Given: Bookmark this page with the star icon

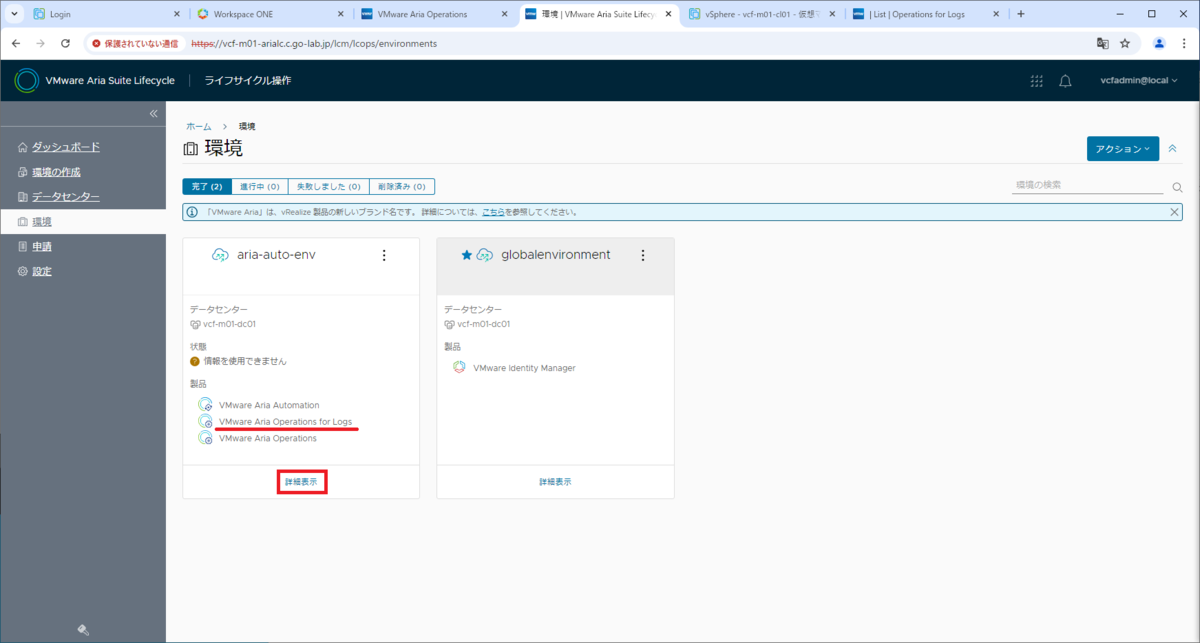Looking at the screenshot, I should pyautogui.click(x=1125, y=44).
